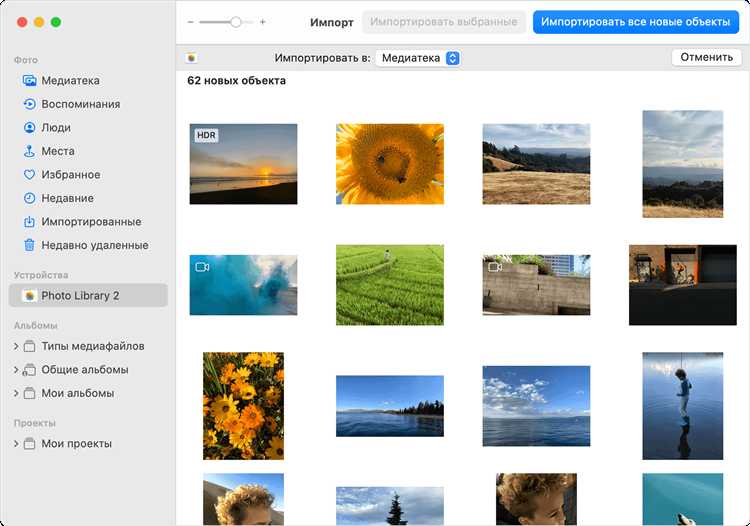Select the green rice field thumbnail

click(x=390, y=285)
